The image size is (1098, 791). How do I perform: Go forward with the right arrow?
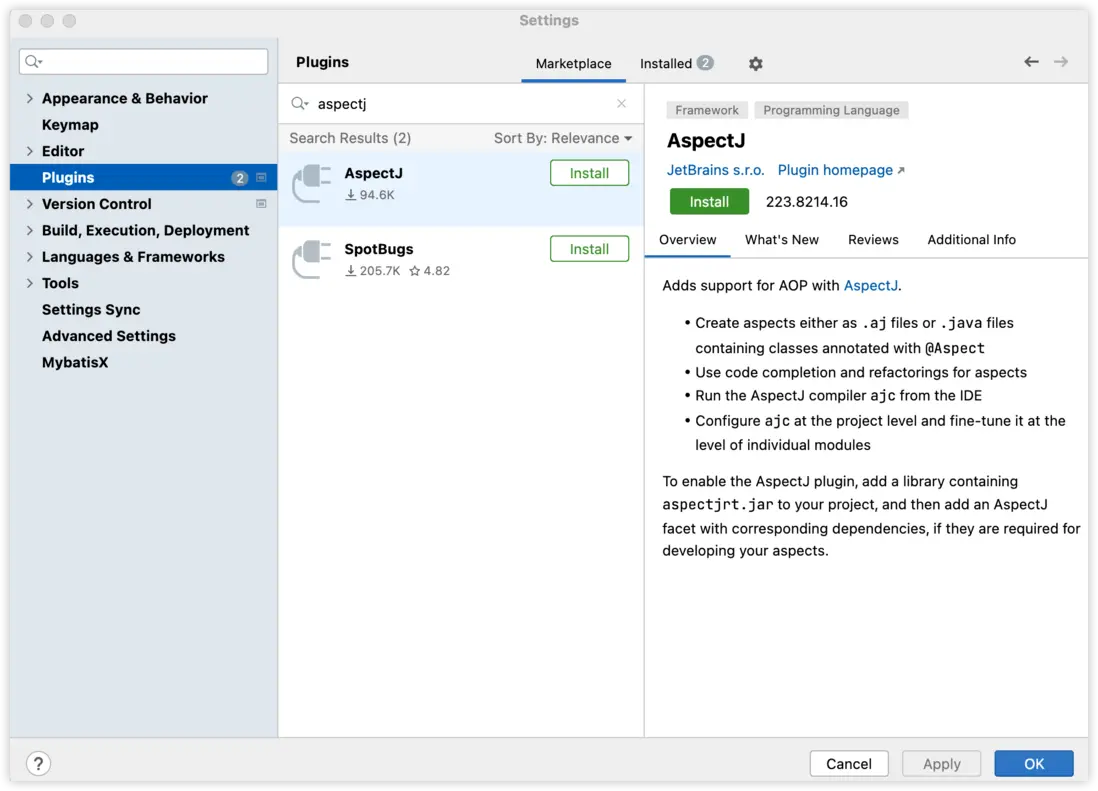(1061, 62)
